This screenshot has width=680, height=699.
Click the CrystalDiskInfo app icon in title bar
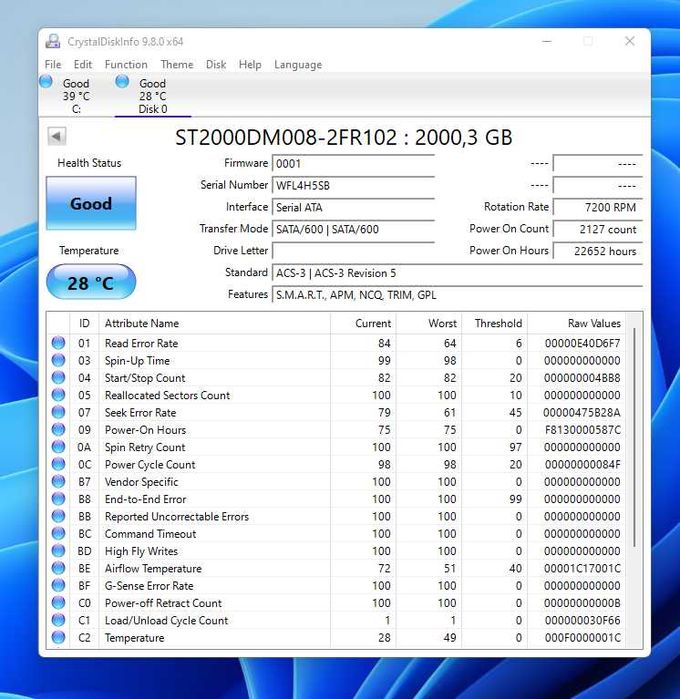53,41
